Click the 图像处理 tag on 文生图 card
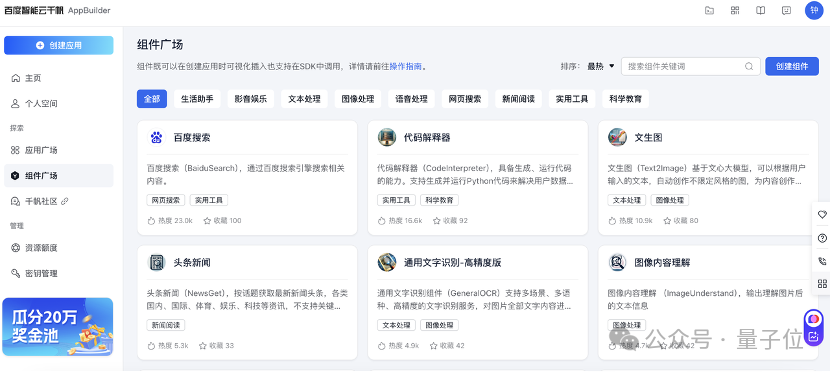The width and height of the screenshot is (830, 372). coord(670,201)
